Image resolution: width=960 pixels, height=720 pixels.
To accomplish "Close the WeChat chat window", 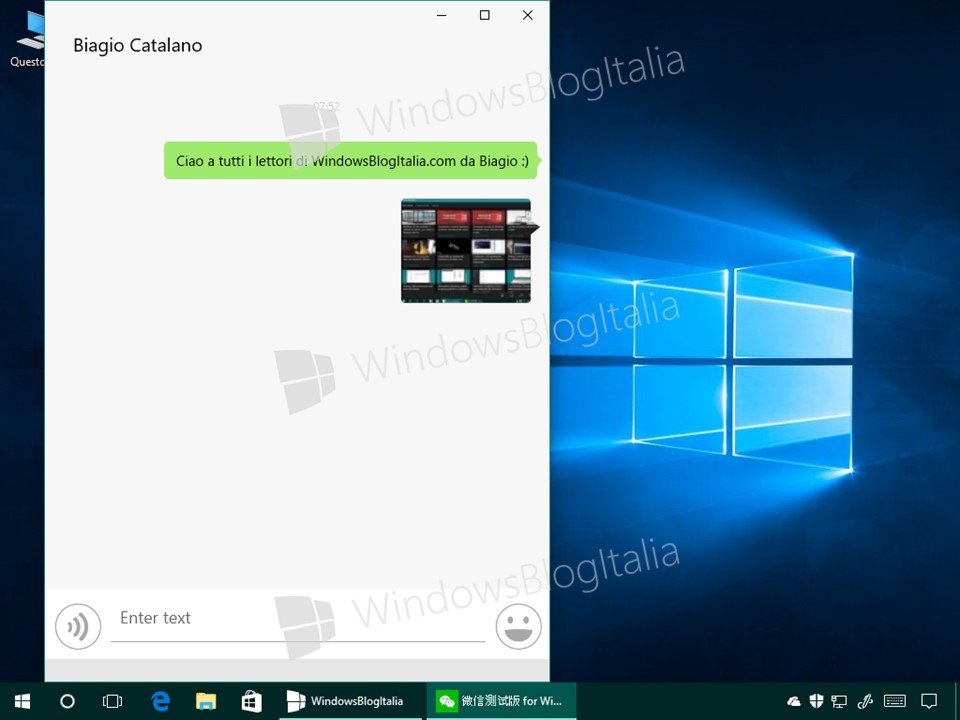I will point(528,15).
